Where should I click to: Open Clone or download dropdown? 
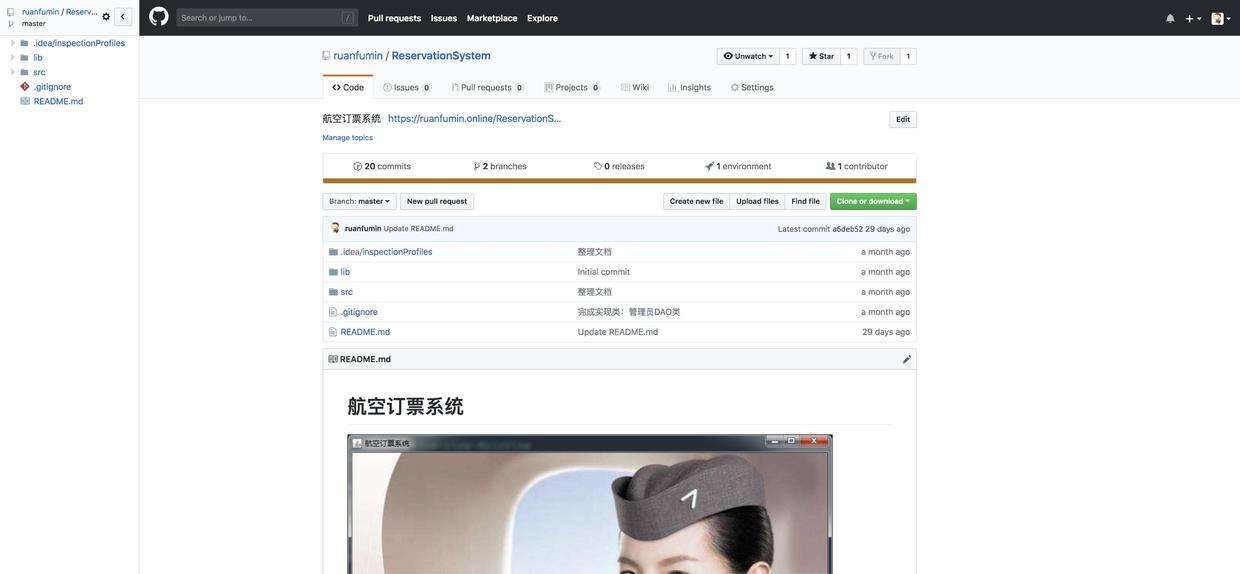[x=873, y=201]
